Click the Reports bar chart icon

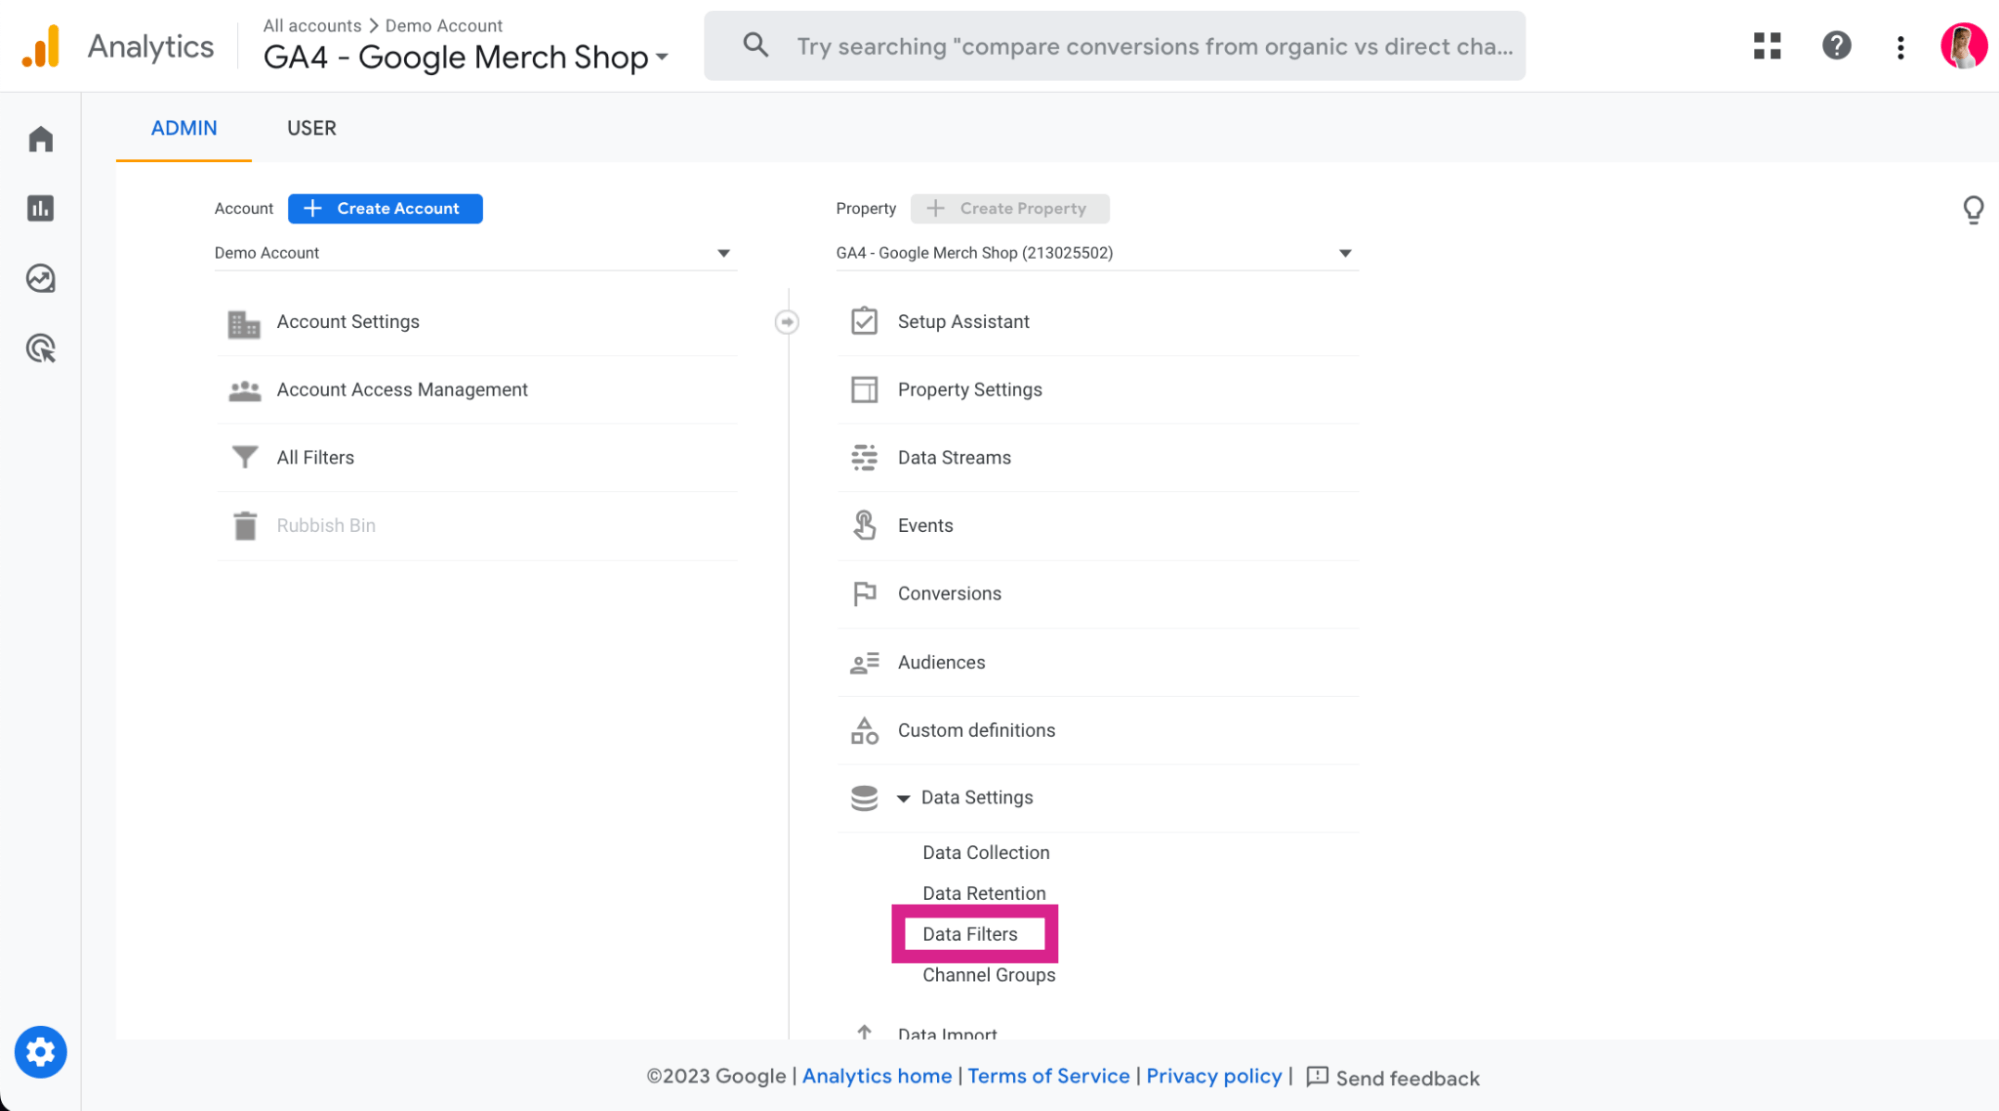pyautogui.click(x=41, y=208)
